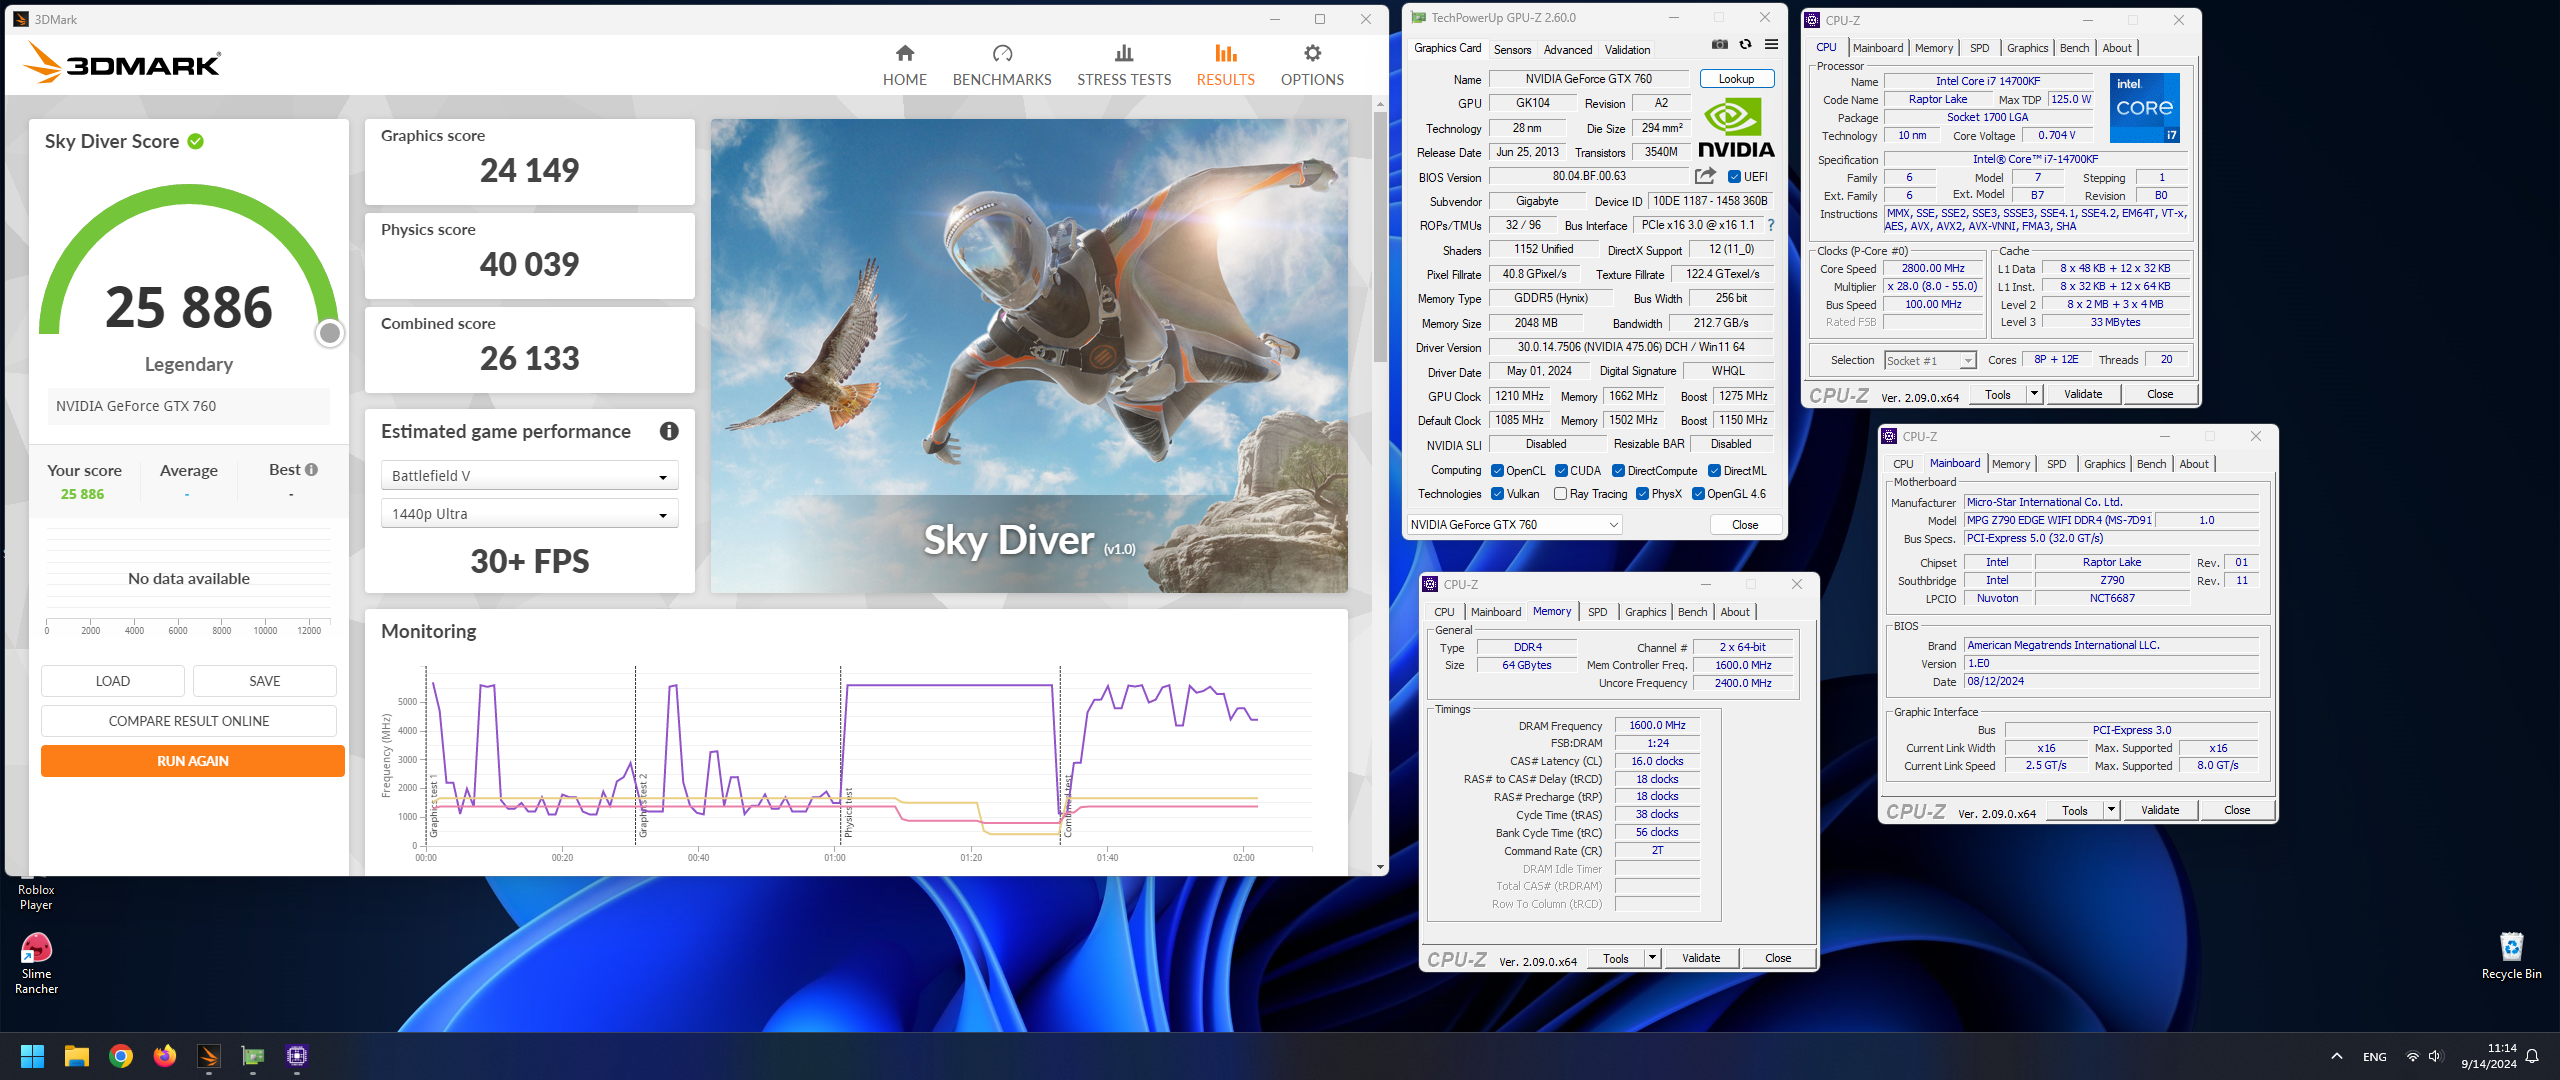This screenshot has width=2560, height=1080.
Task: Expand the Tools arrow in CPU-Z CPU window
Action: (x=2033, y=394)
